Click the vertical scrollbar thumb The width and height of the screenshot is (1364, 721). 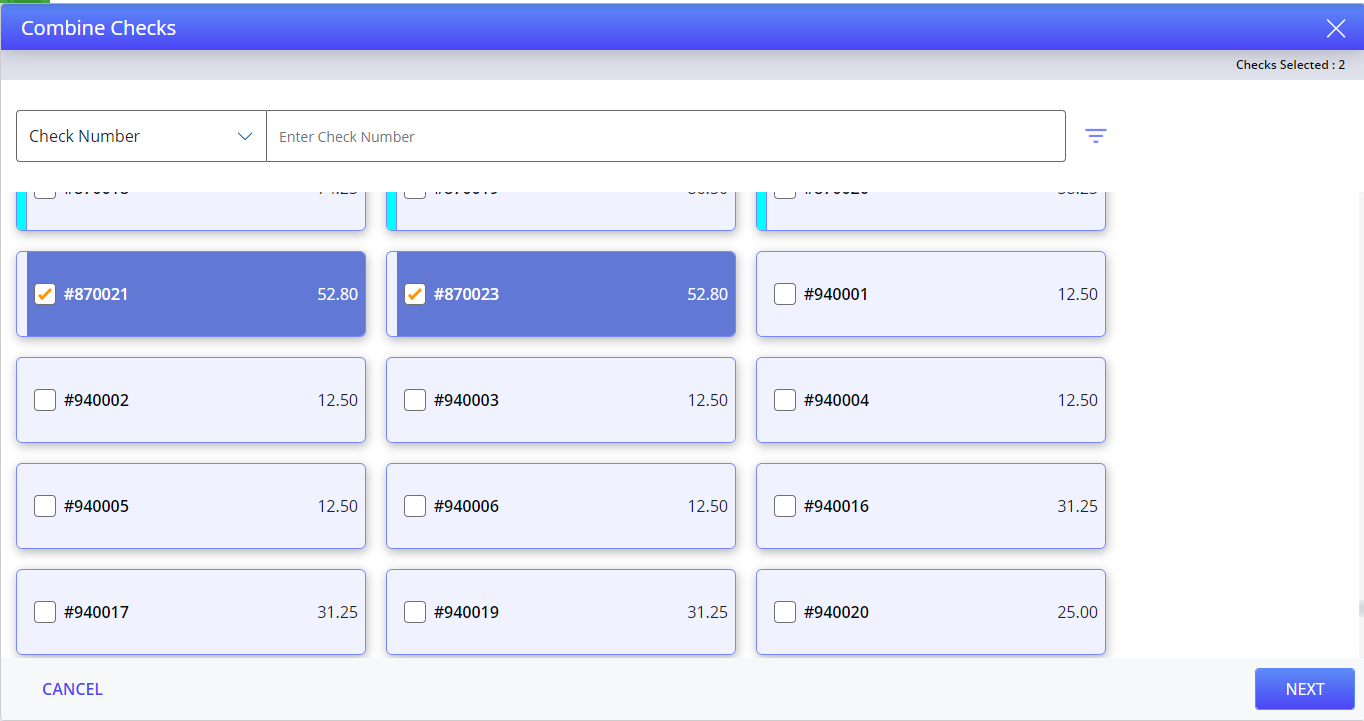pos(1360,608)
